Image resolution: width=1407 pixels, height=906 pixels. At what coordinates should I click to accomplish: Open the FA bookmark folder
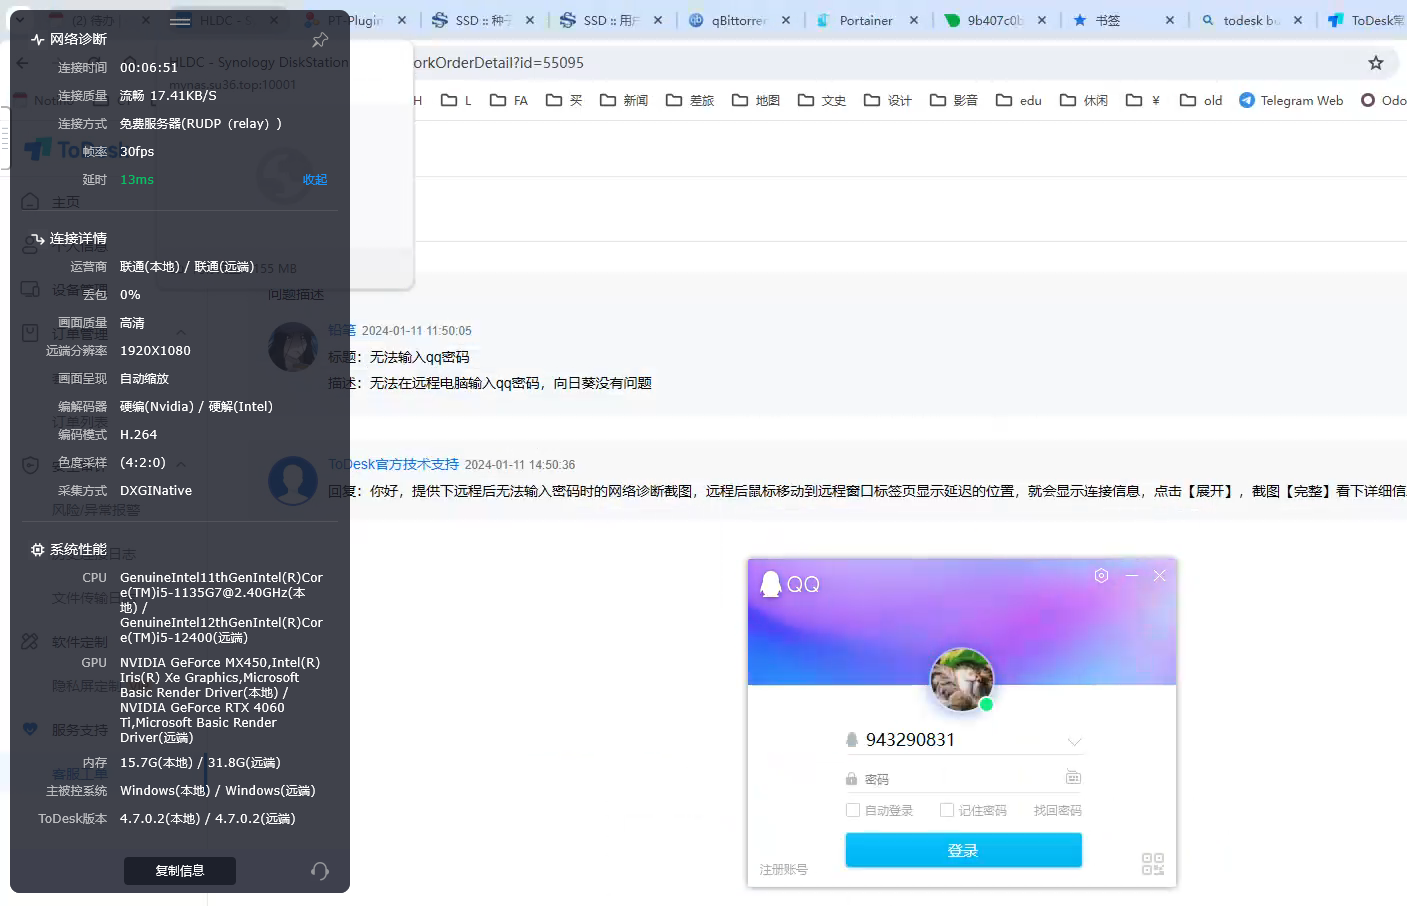[509, 100]
